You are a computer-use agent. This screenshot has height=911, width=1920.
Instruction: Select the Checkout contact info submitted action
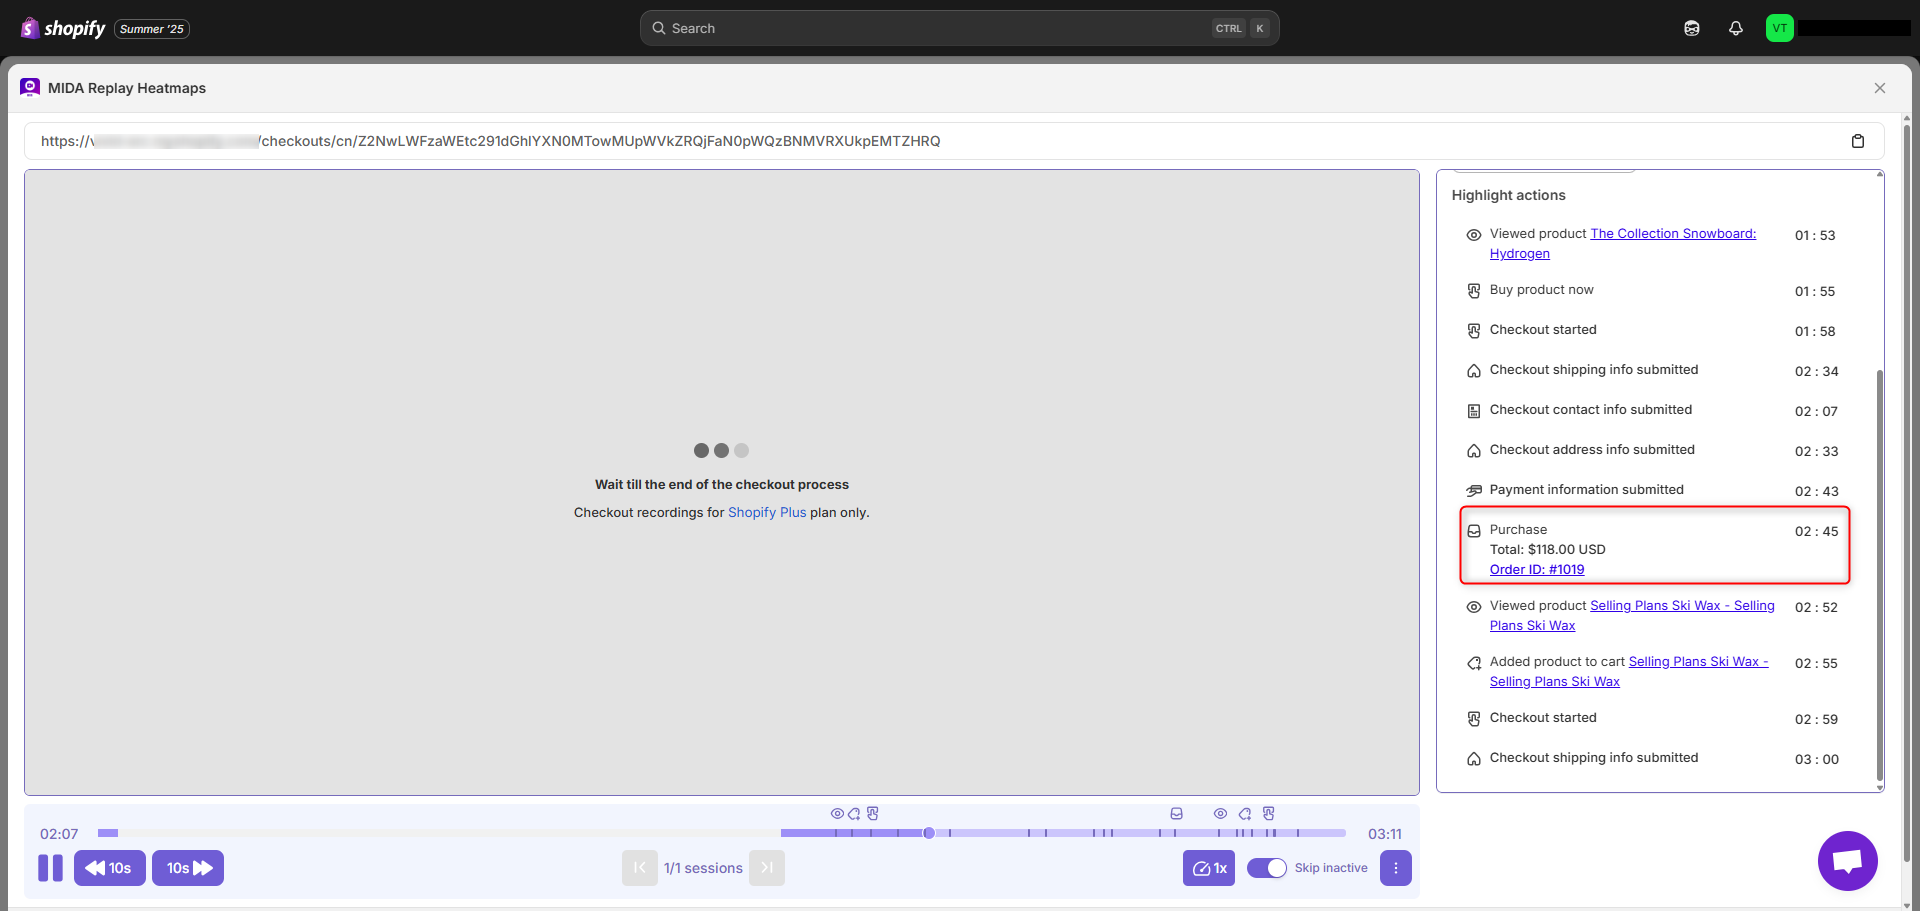coord(1590,410)
